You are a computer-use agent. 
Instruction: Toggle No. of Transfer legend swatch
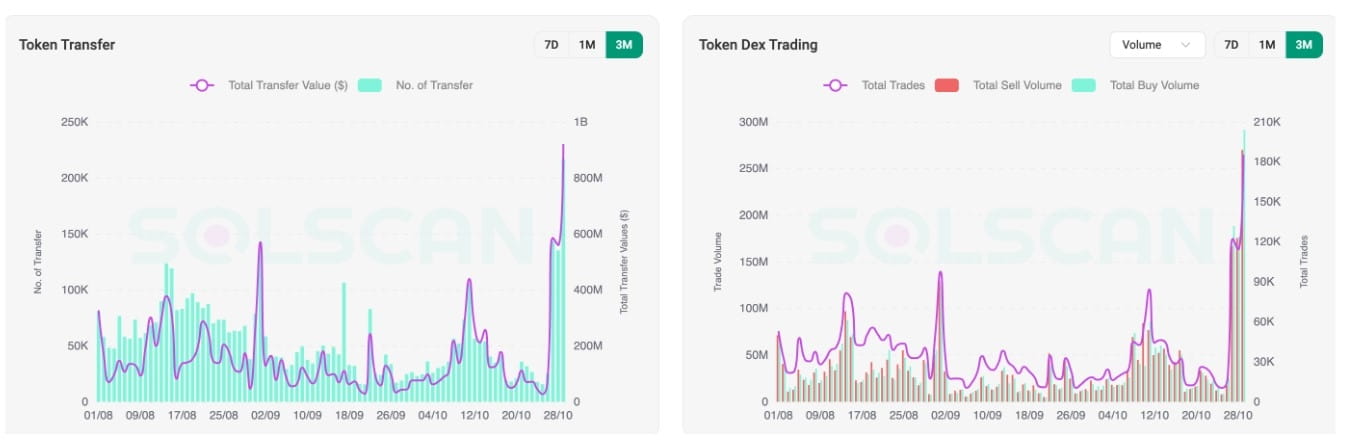tap(370, 86)
